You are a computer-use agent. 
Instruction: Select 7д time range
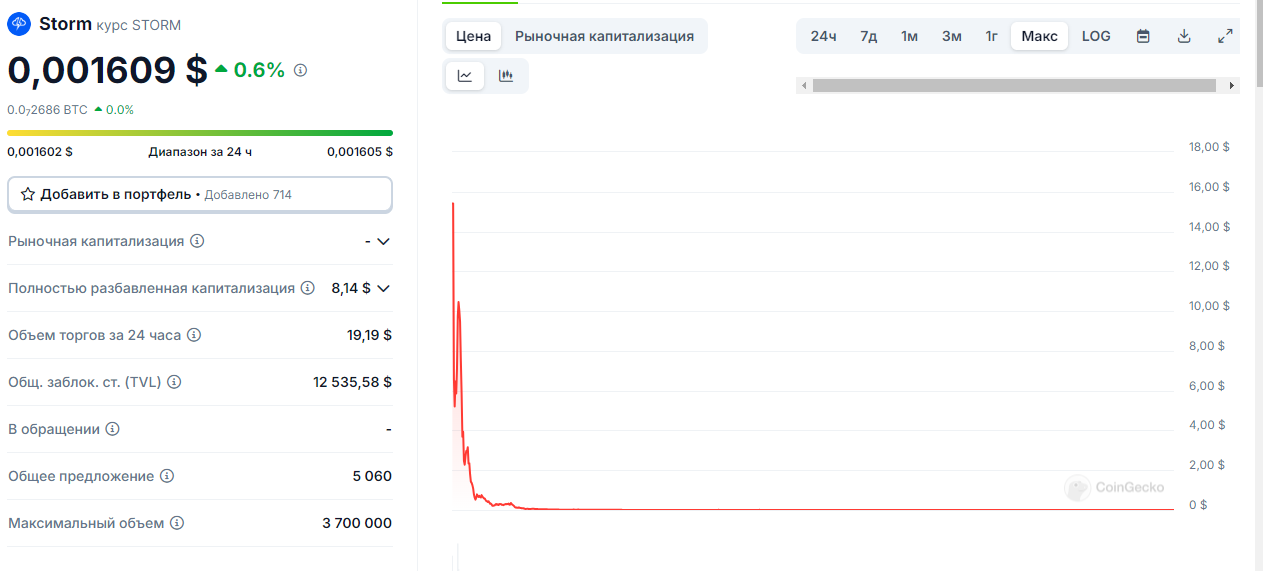tap(869, 36)
